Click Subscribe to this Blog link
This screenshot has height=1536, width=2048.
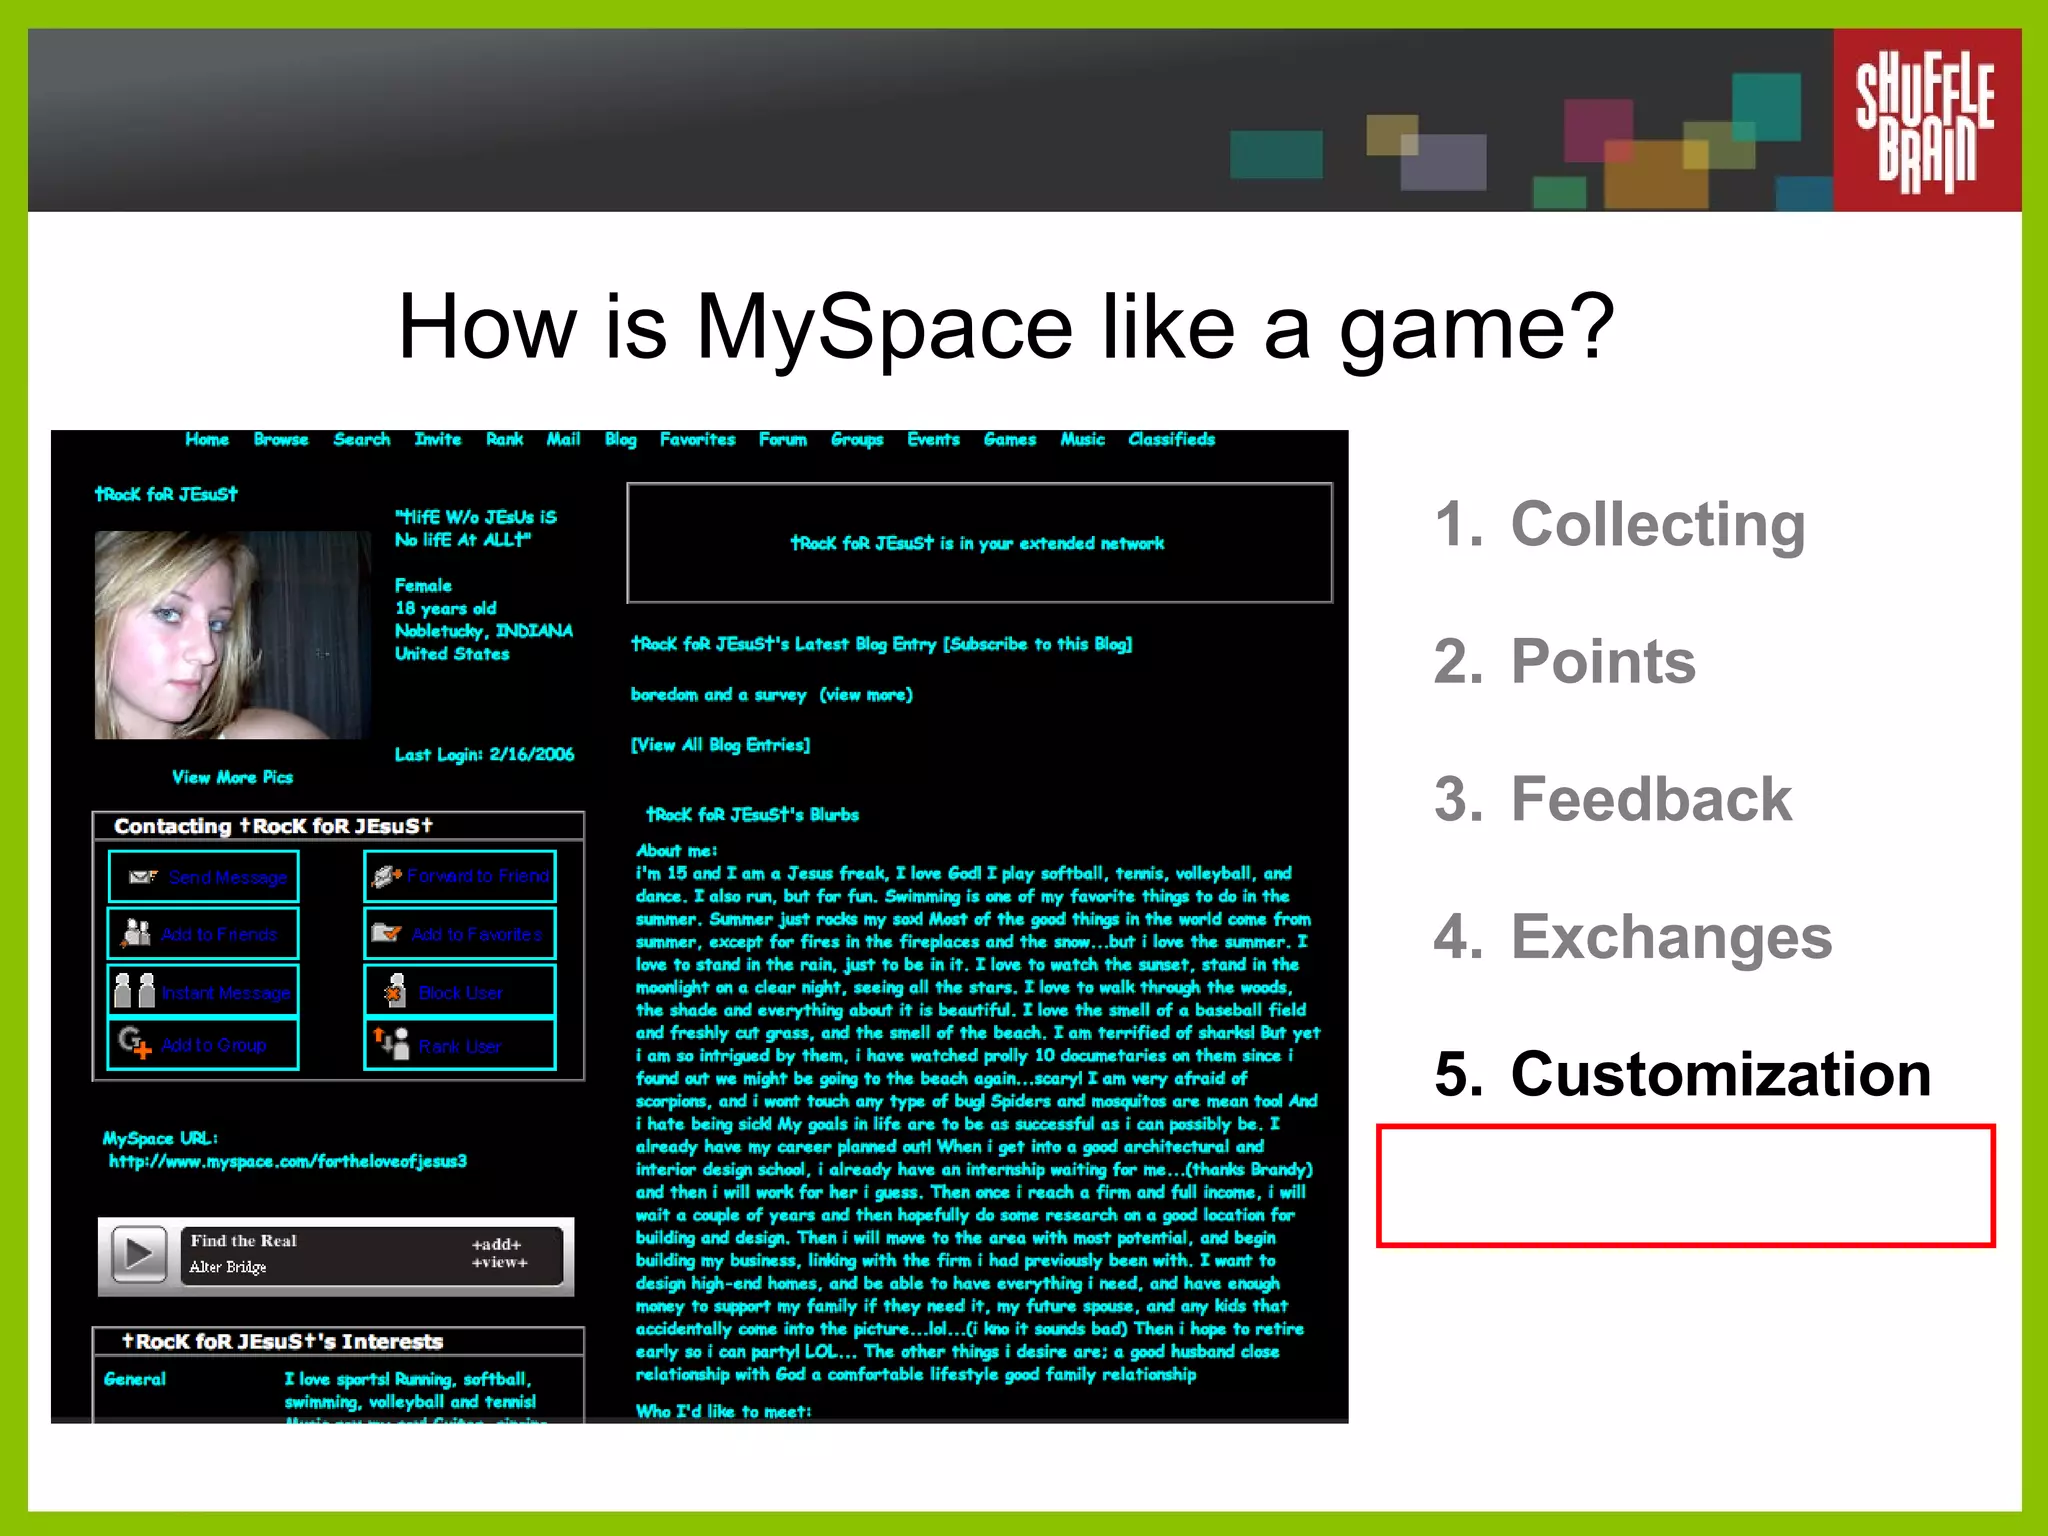[1038, 644]
